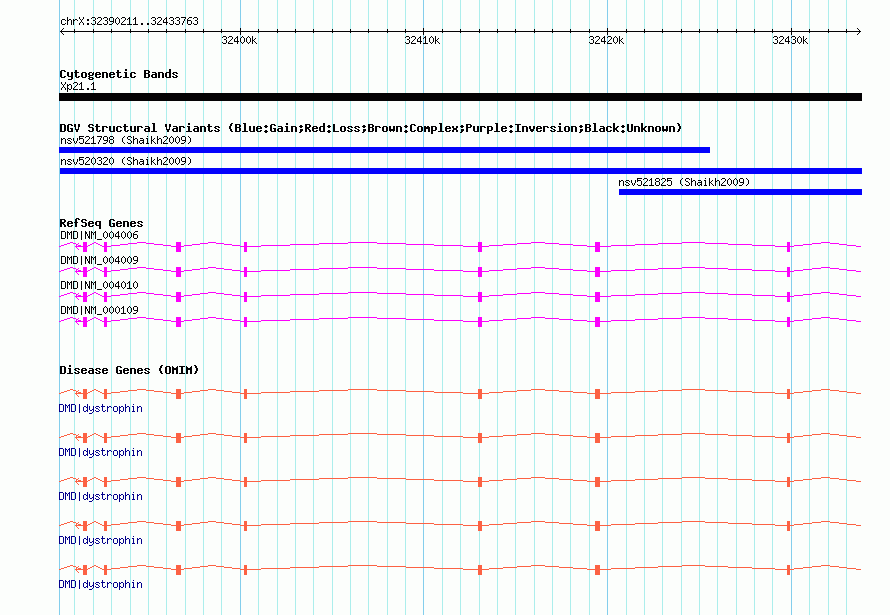Screen dimensions: 890x615
Task: Click the Cytogenetic Bands track title
Action: (x=119, y=74)
